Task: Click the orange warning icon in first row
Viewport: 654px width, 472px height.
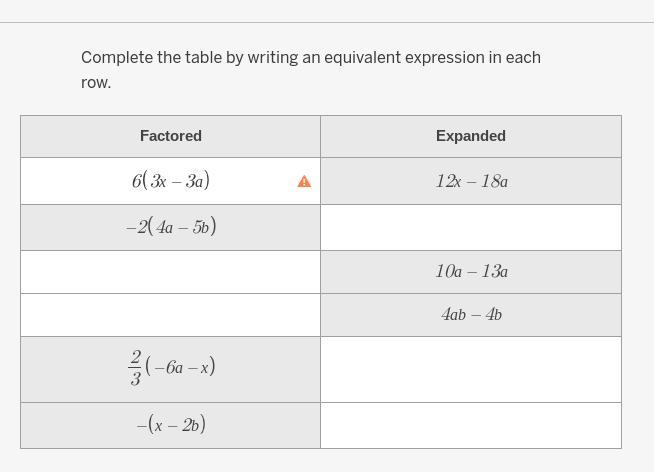Action: [x=304, y=182]
